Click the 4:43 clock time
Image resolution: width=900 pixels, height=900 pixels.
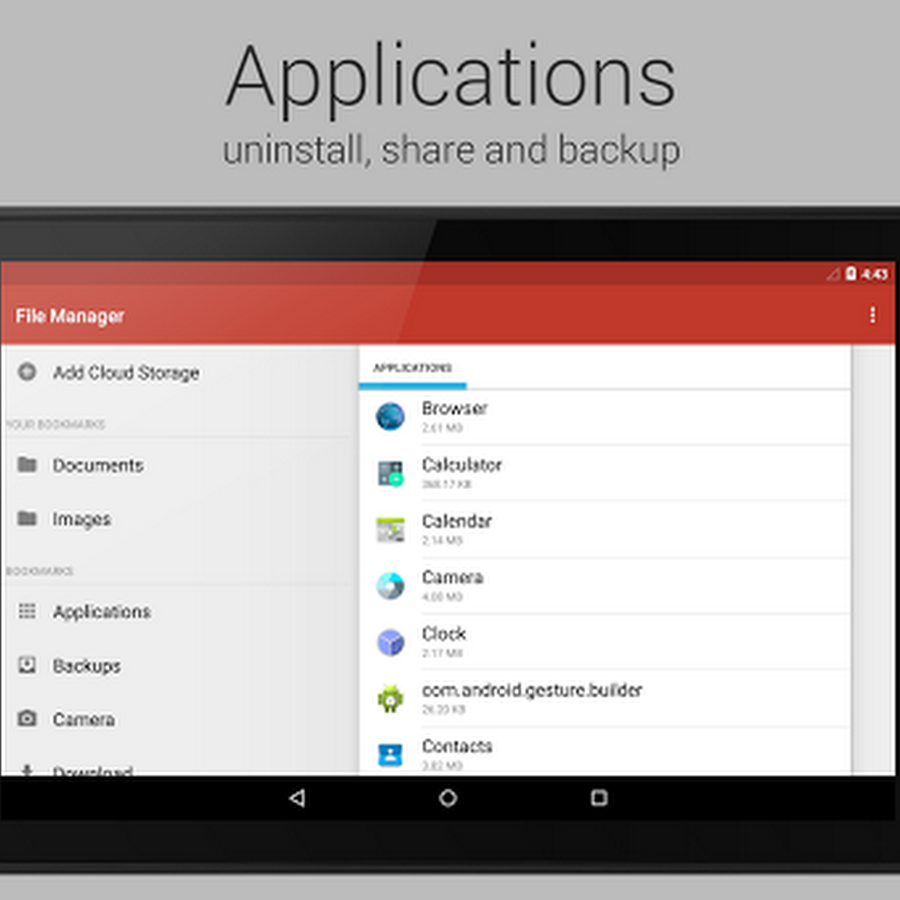874,274
